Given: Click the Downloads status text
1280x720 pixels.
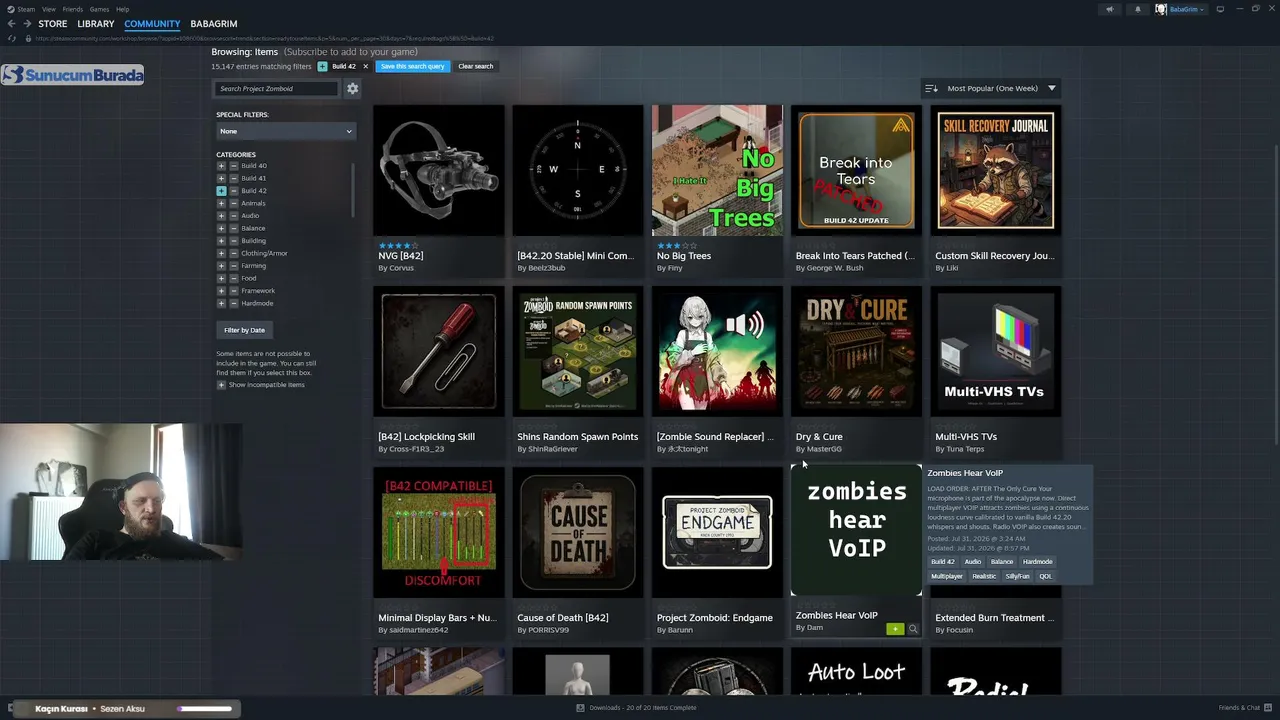Looking at the screenshot, I should 643,708.
